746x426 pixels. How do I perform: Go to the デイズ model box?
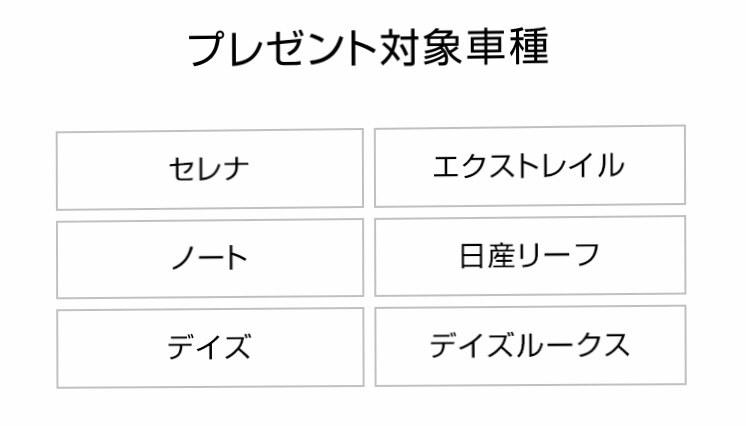[x=210, y=348]
